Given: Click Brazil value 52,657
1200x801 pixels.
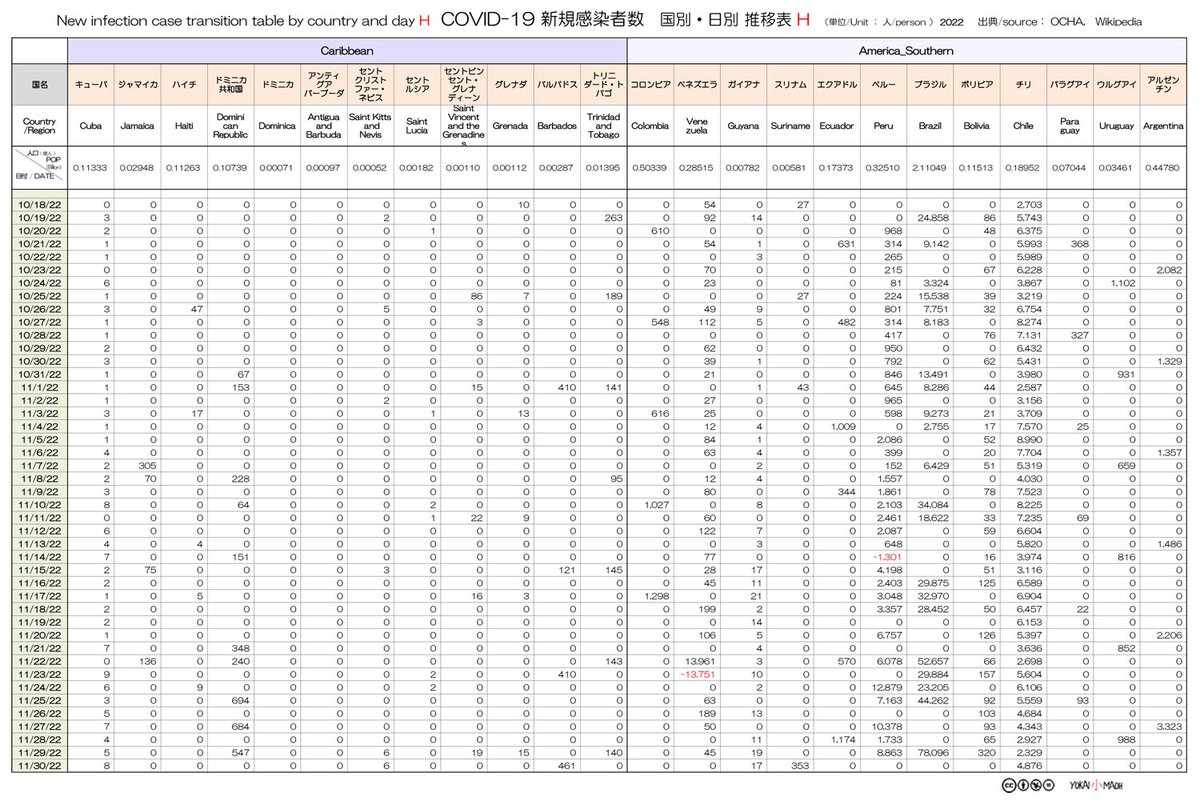Looking at the screenshot, I should (x=931, y=661).
